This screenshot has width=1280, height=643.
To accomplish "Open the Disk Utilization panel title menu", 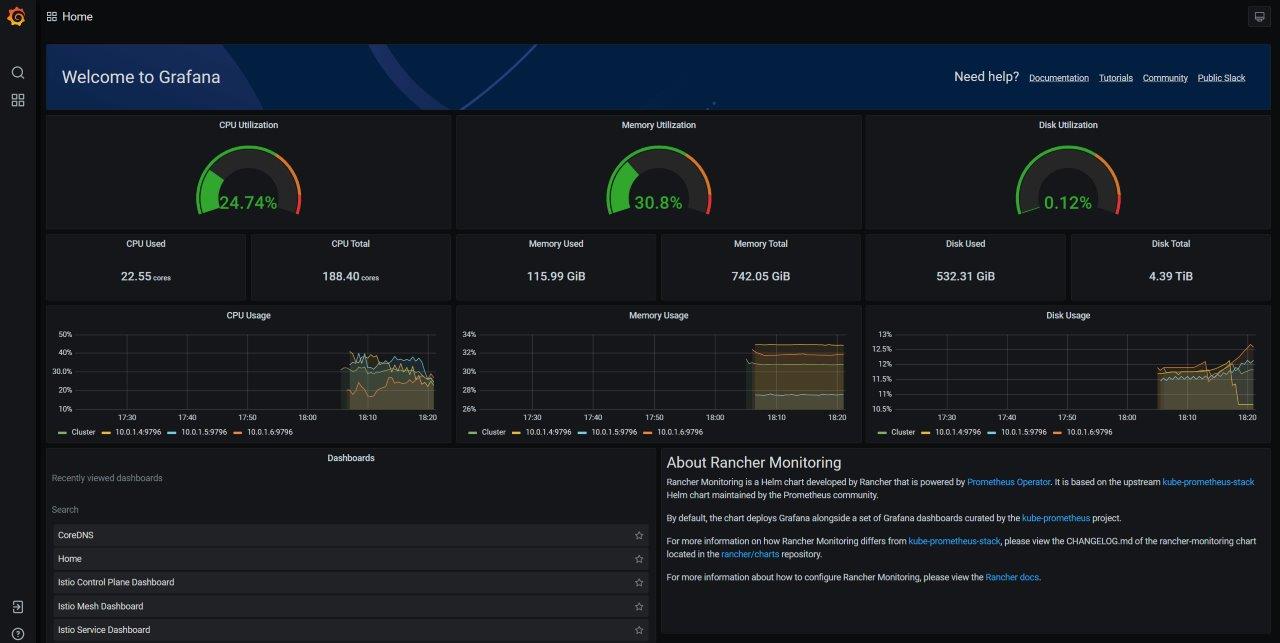I will [x=1068, y=125].
